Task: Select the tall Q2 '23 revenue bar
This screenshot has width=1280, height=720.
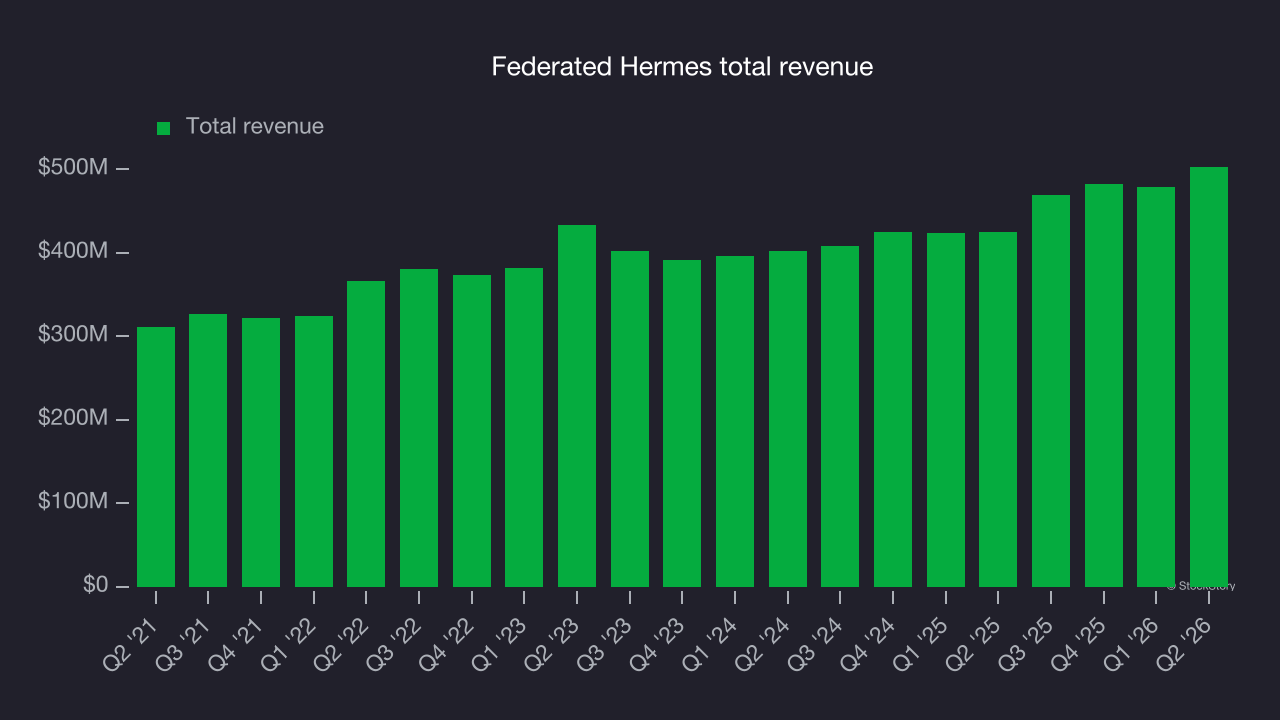Action: [577, 406]
